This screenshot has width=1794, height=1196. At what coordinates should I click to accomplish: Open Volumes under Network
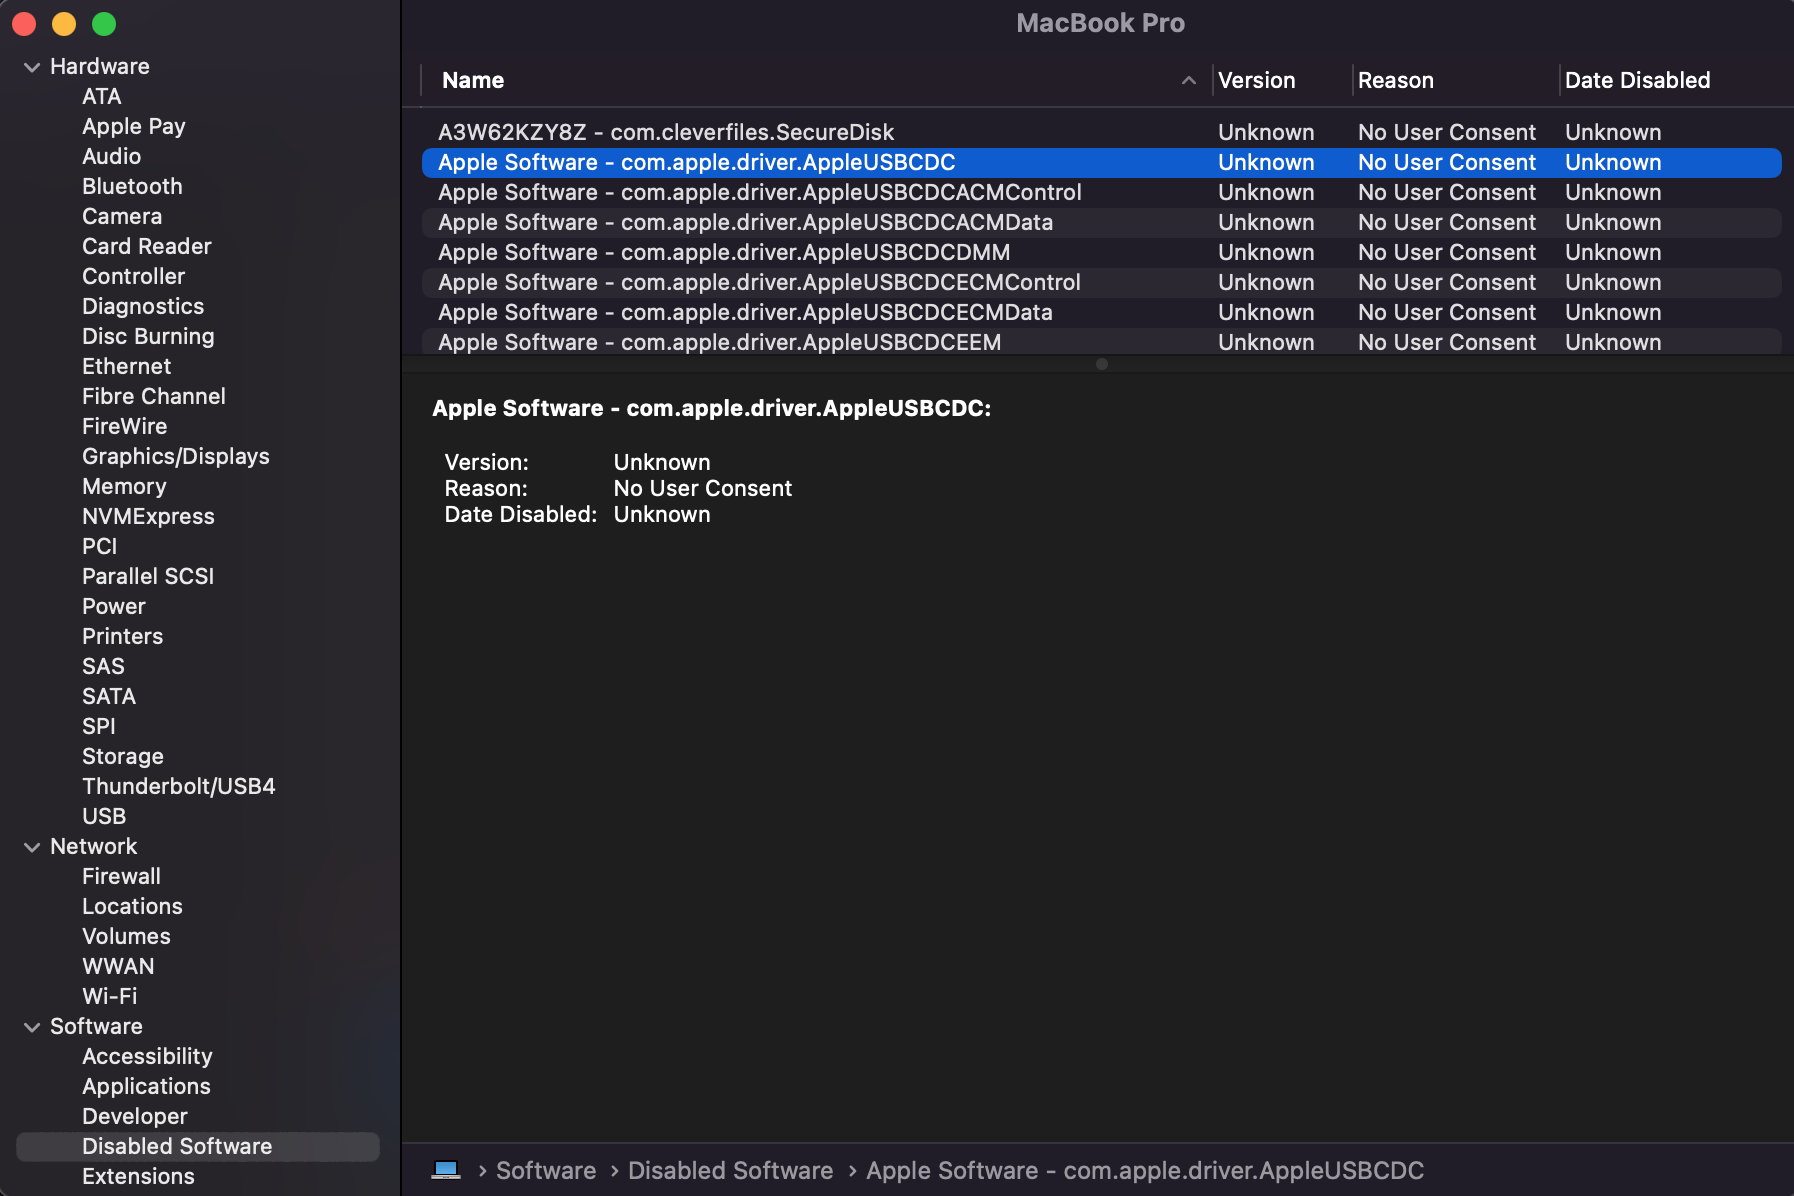coord(126,937)
